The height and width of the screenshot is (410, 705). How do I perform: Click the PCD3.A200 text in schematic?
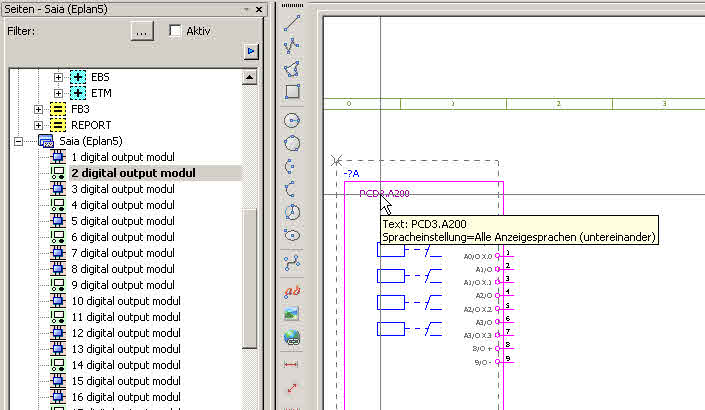384,194
